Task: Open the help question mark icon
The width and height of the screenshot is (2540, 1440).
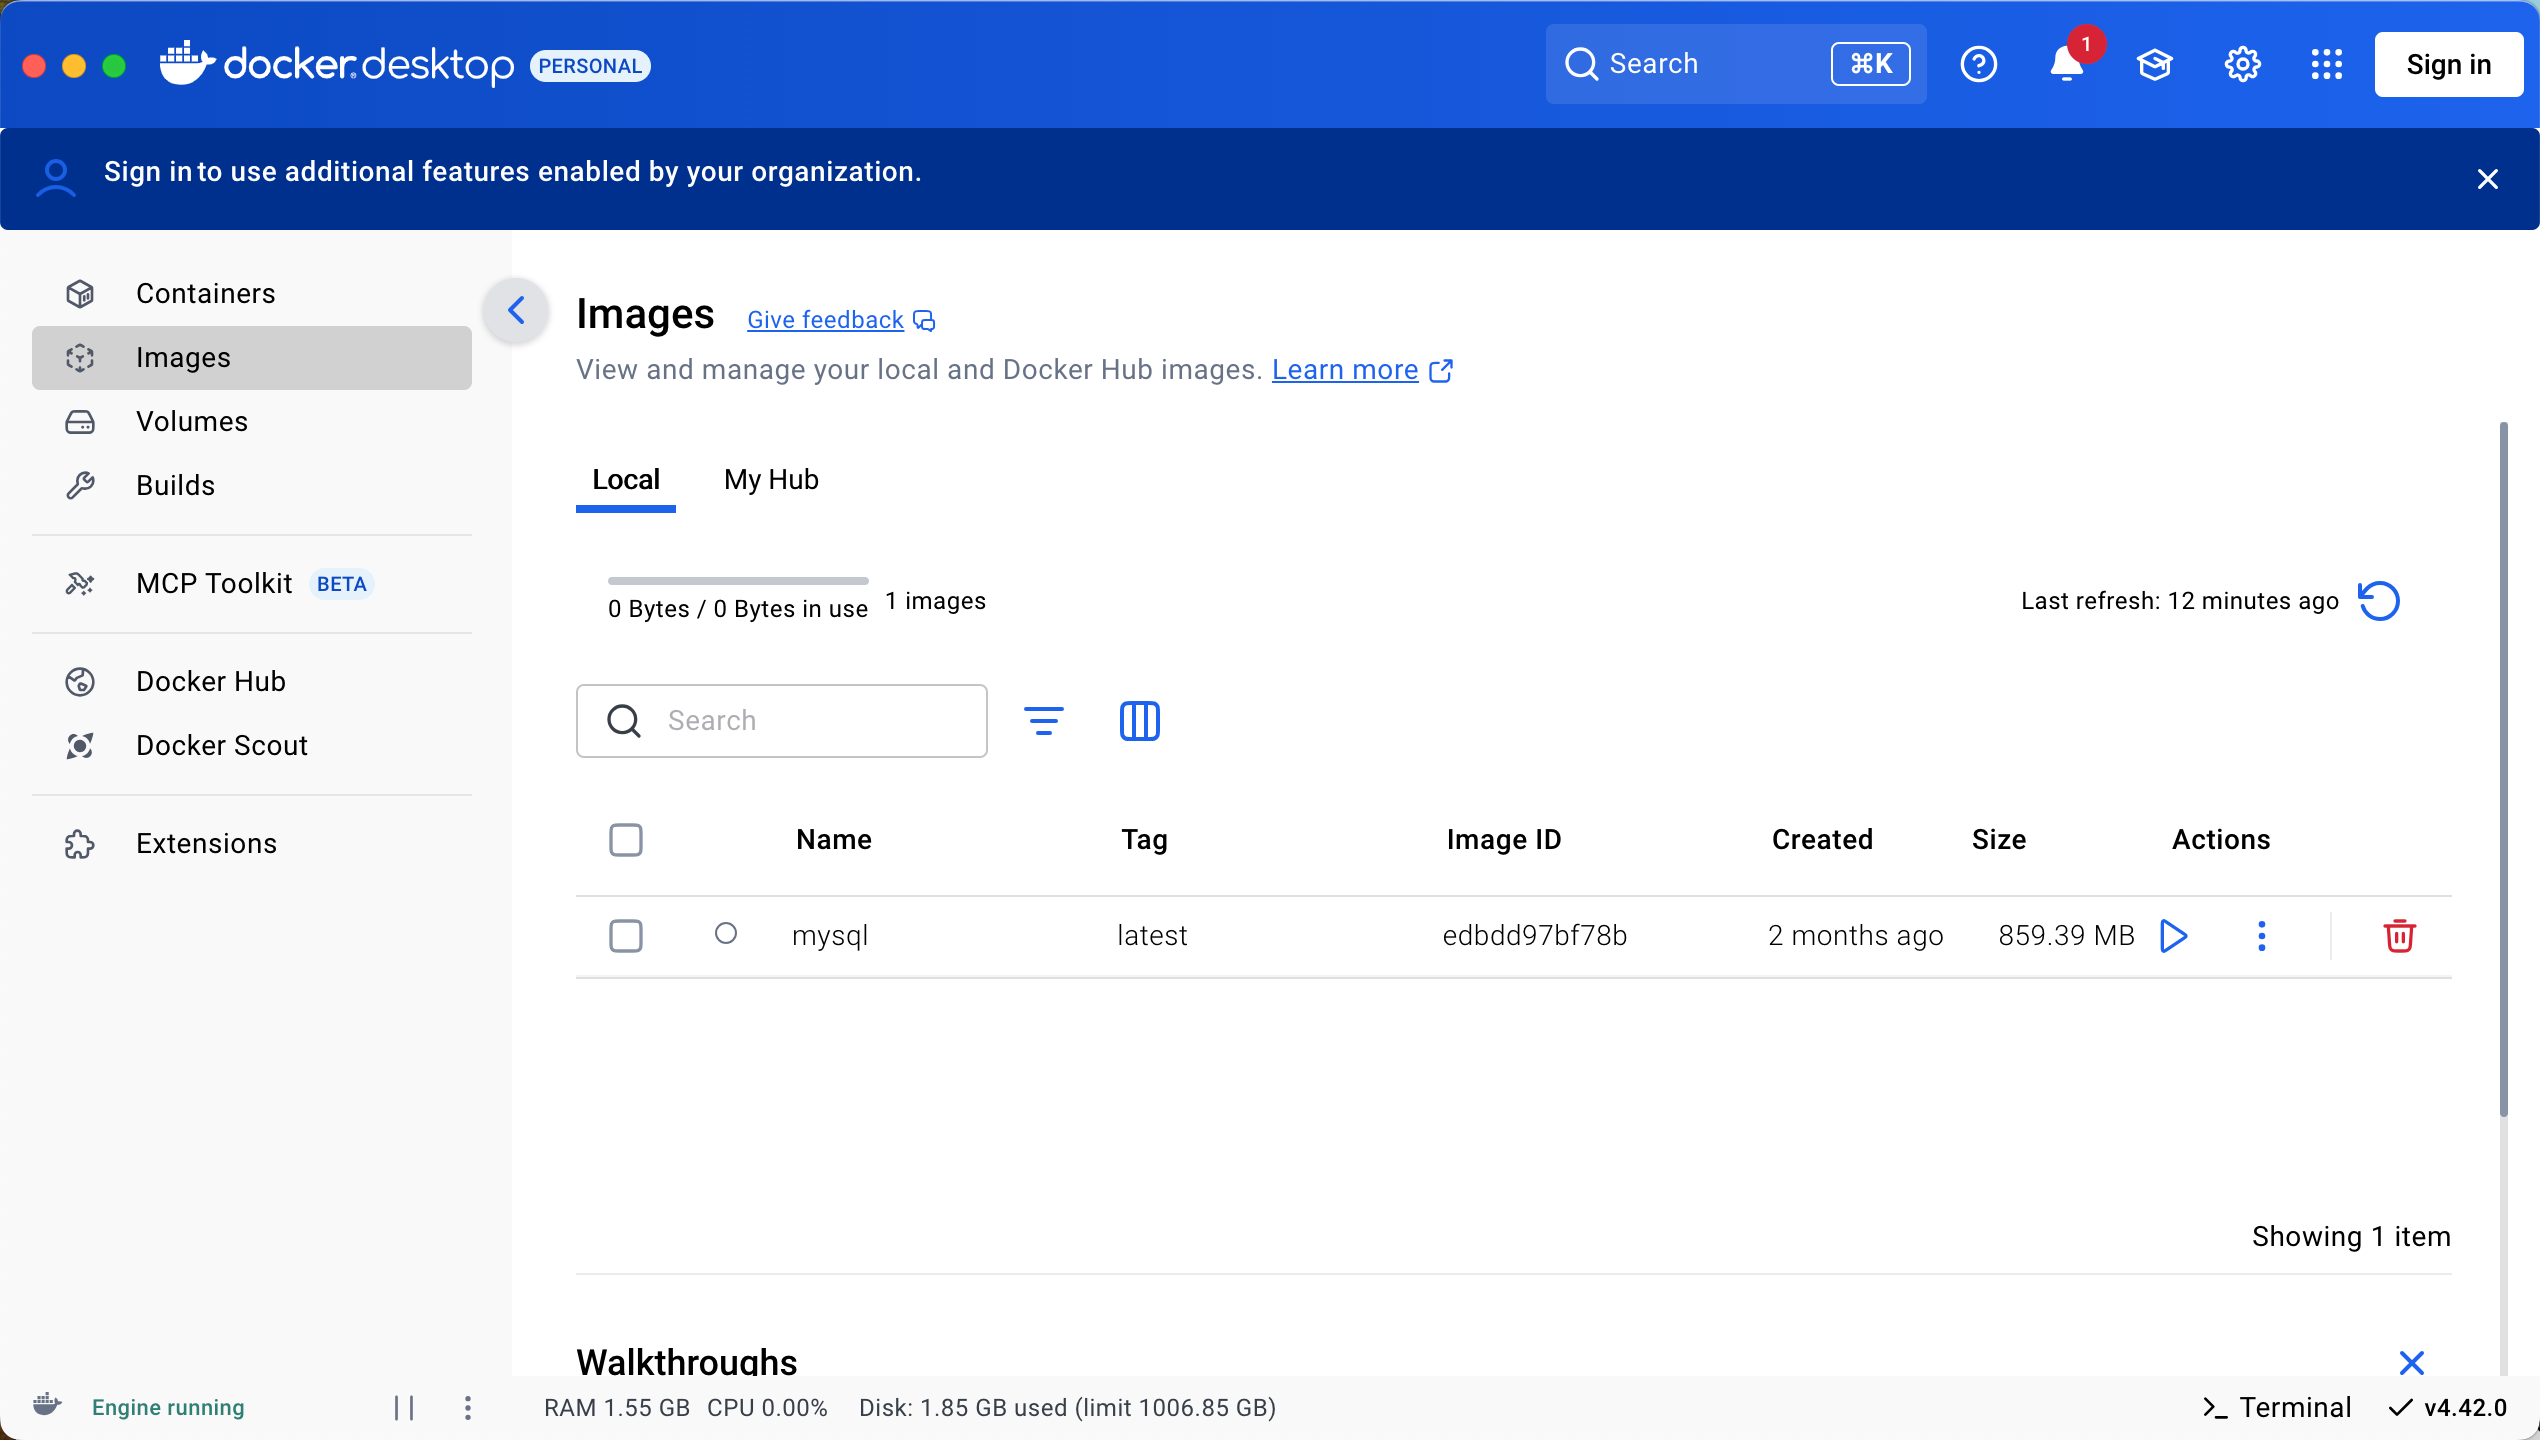Action: click(x=1978, y=65)
